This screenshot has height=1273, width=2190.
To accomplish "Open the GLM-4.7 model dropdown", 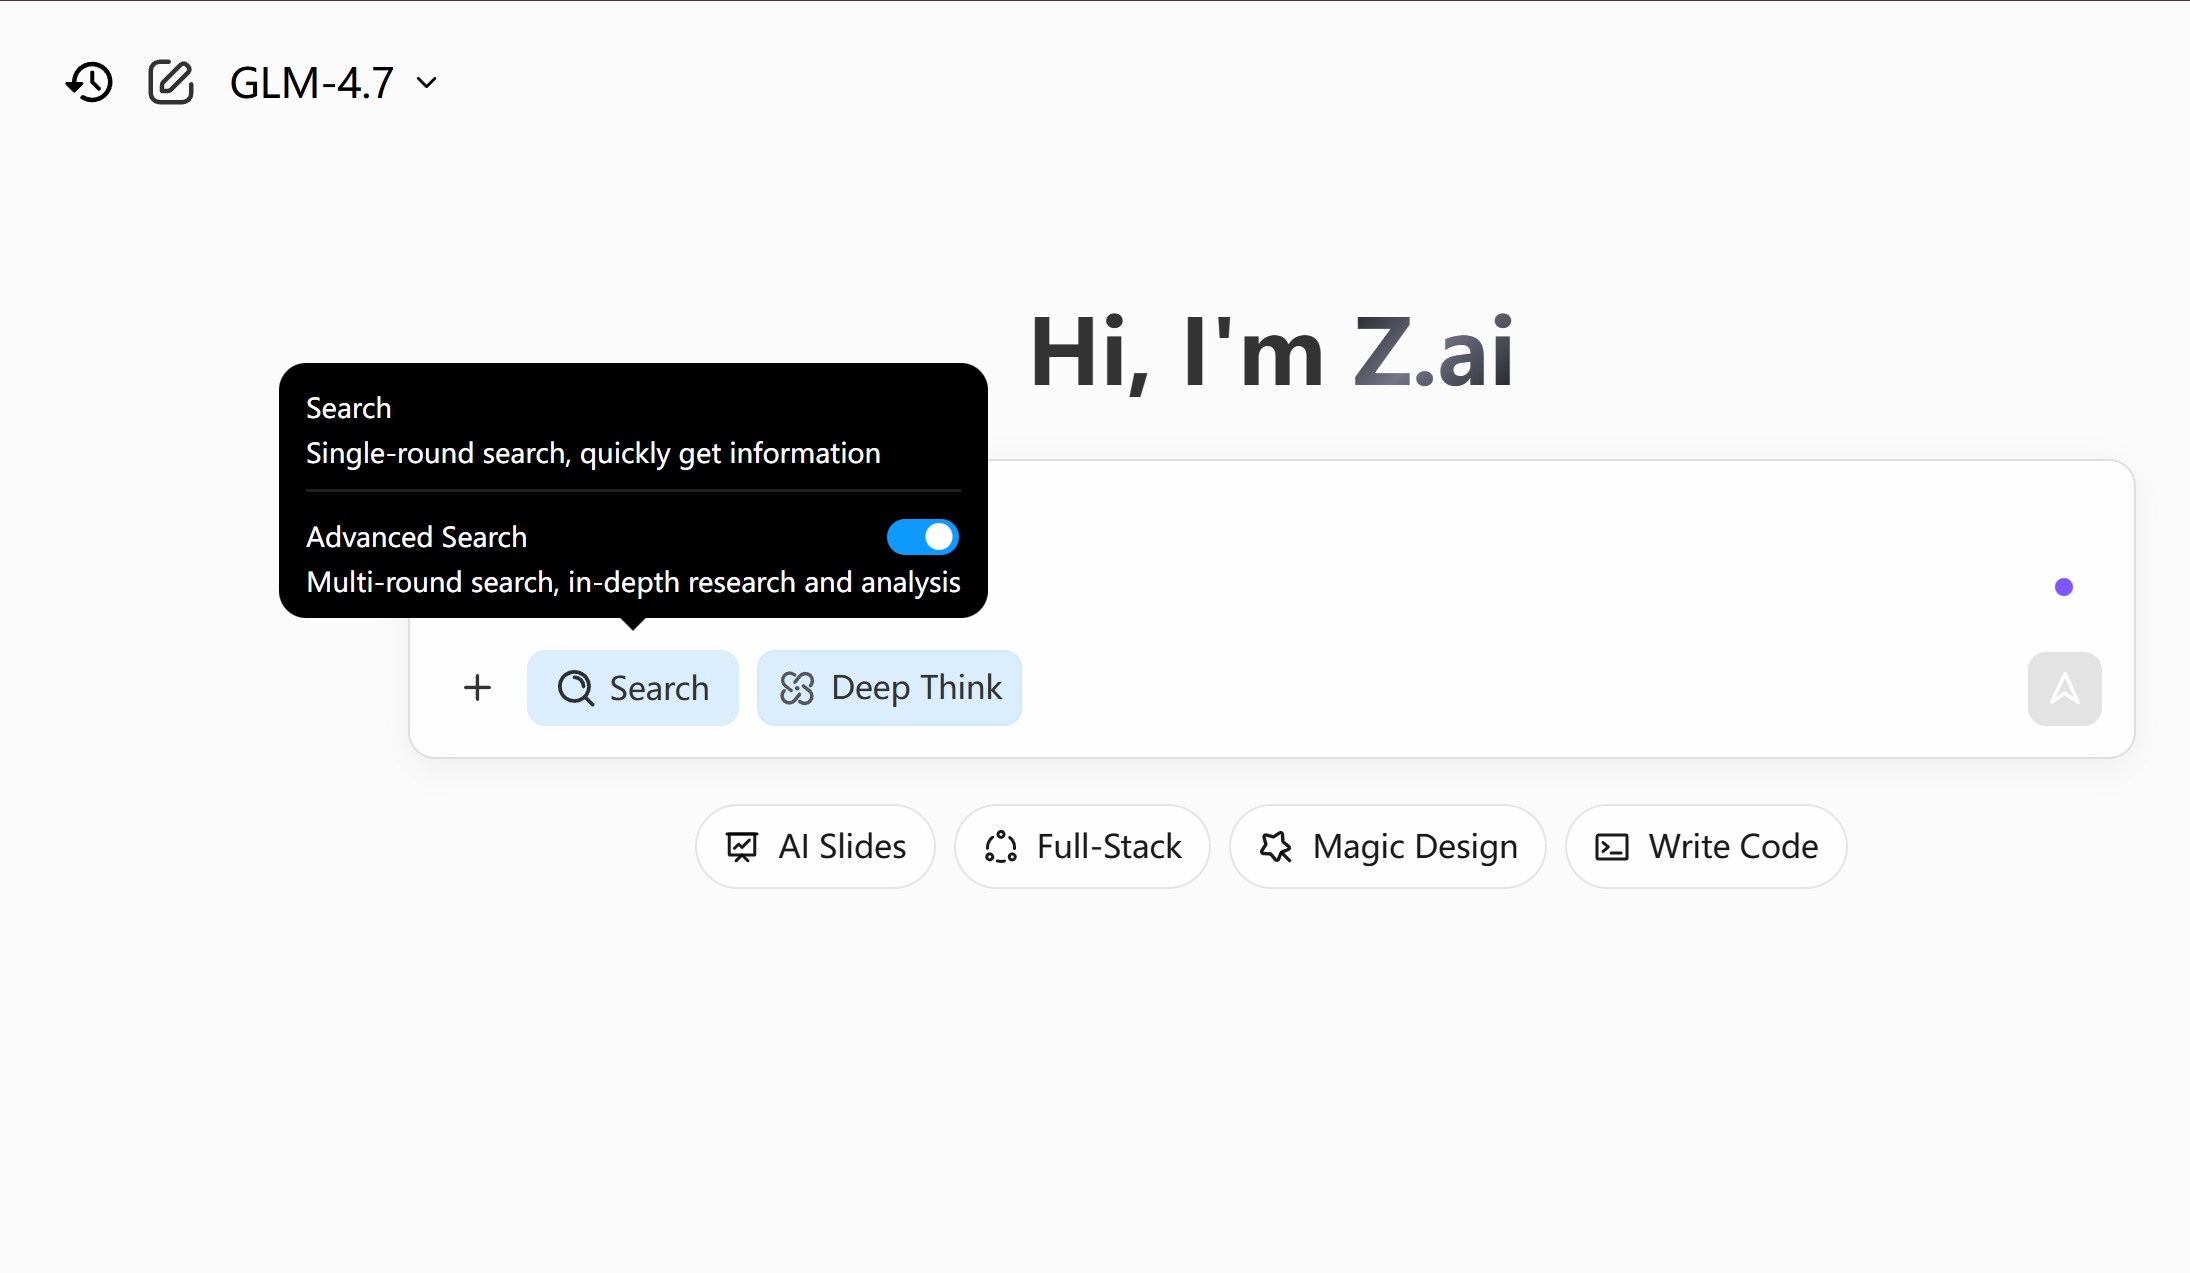I will [311, 82].
